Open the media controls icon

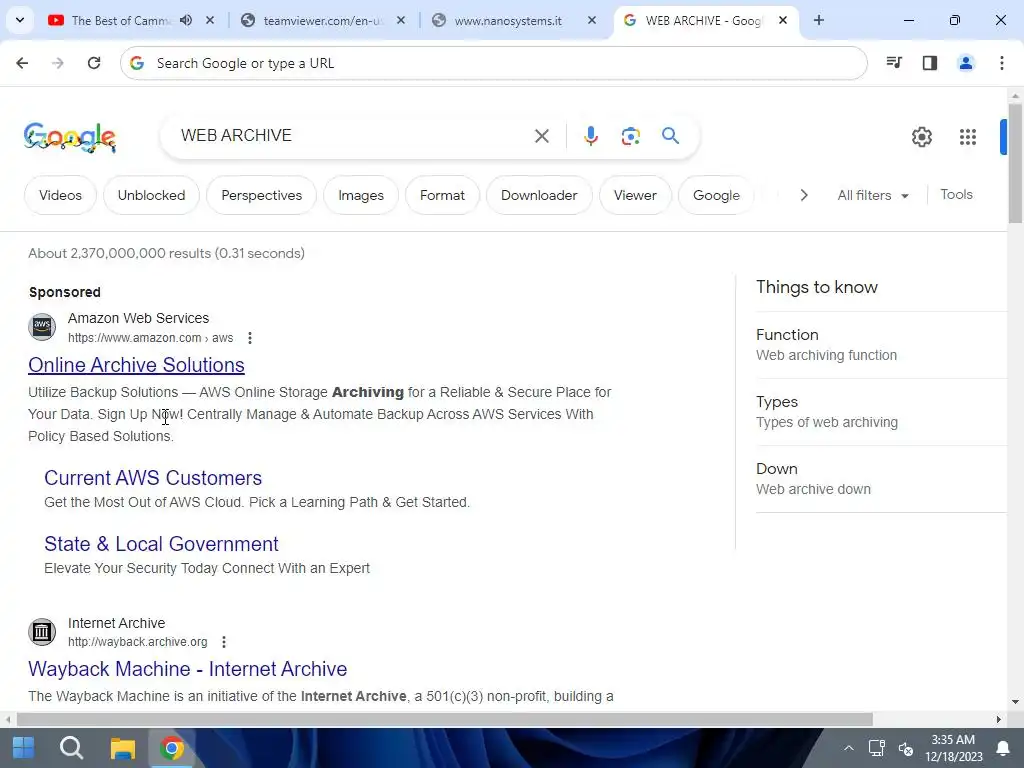click(894, 63)
